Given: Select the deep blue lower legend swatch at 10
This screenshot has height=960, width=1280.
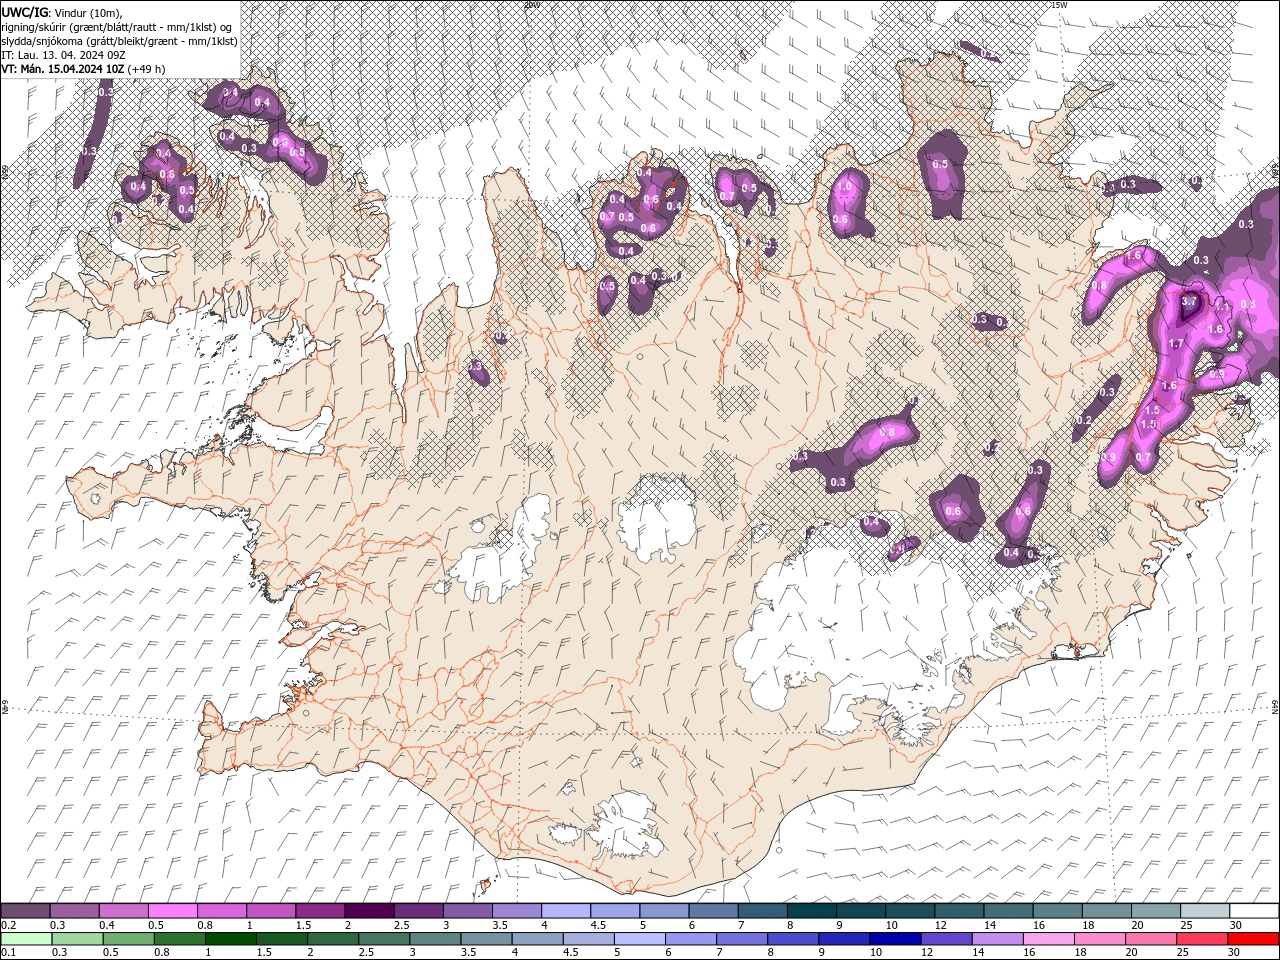Looking at the screenshot, I should [x=895, y=939].
